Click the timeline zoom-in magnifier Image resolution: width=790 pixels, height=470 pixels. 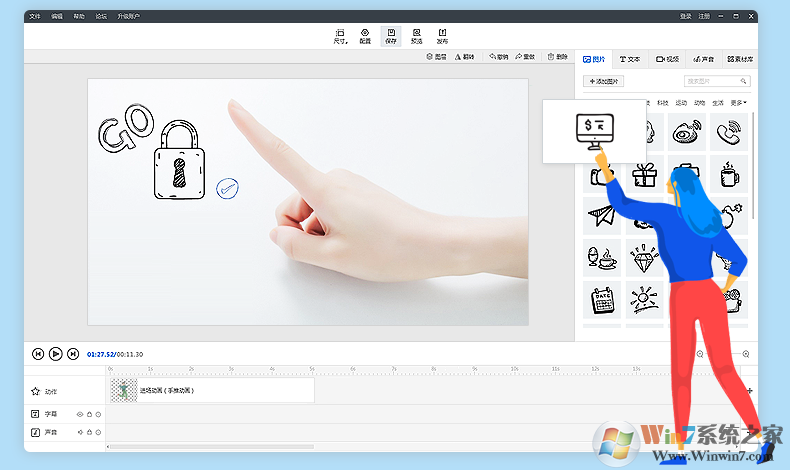(x=746, y=354)
